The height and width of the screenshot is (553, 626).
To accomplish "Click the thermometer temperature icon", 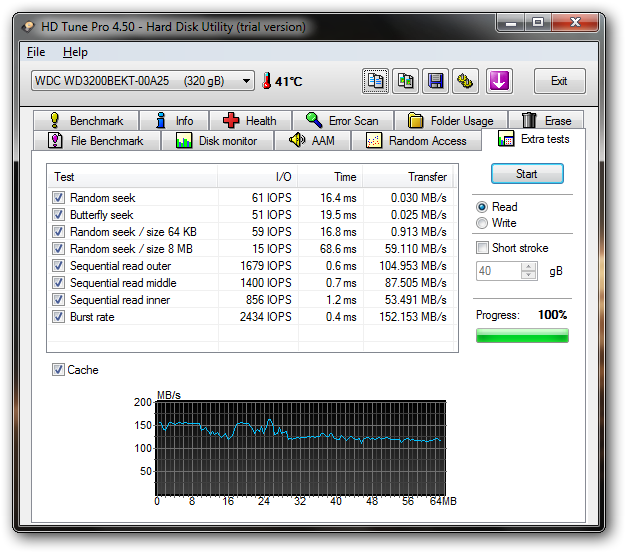I will (266, 81).
